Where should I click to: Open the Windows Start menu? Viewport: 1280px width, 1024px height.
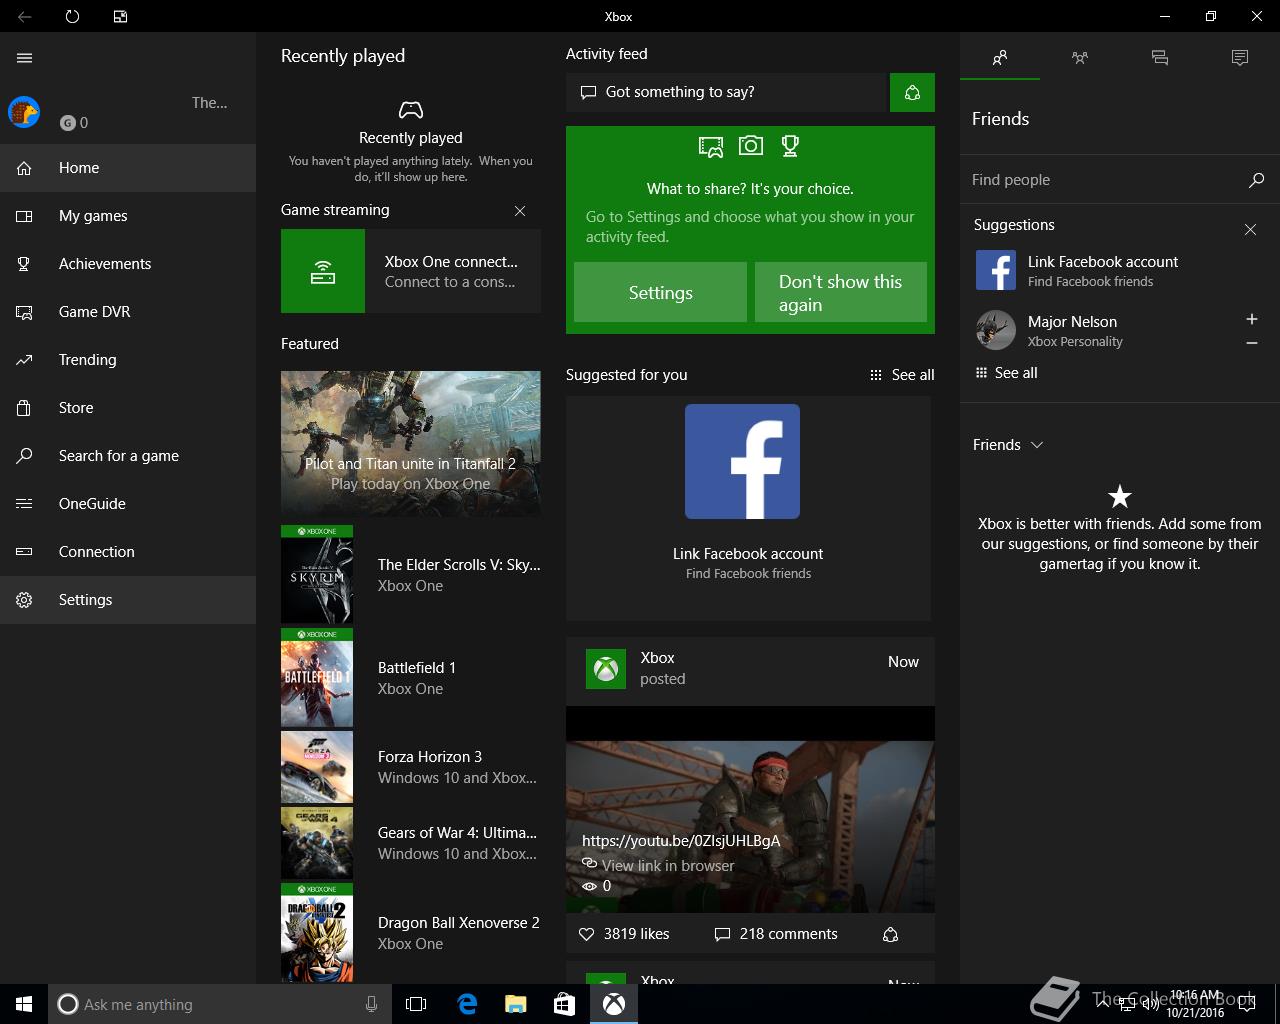click(x=24, y=1004)
